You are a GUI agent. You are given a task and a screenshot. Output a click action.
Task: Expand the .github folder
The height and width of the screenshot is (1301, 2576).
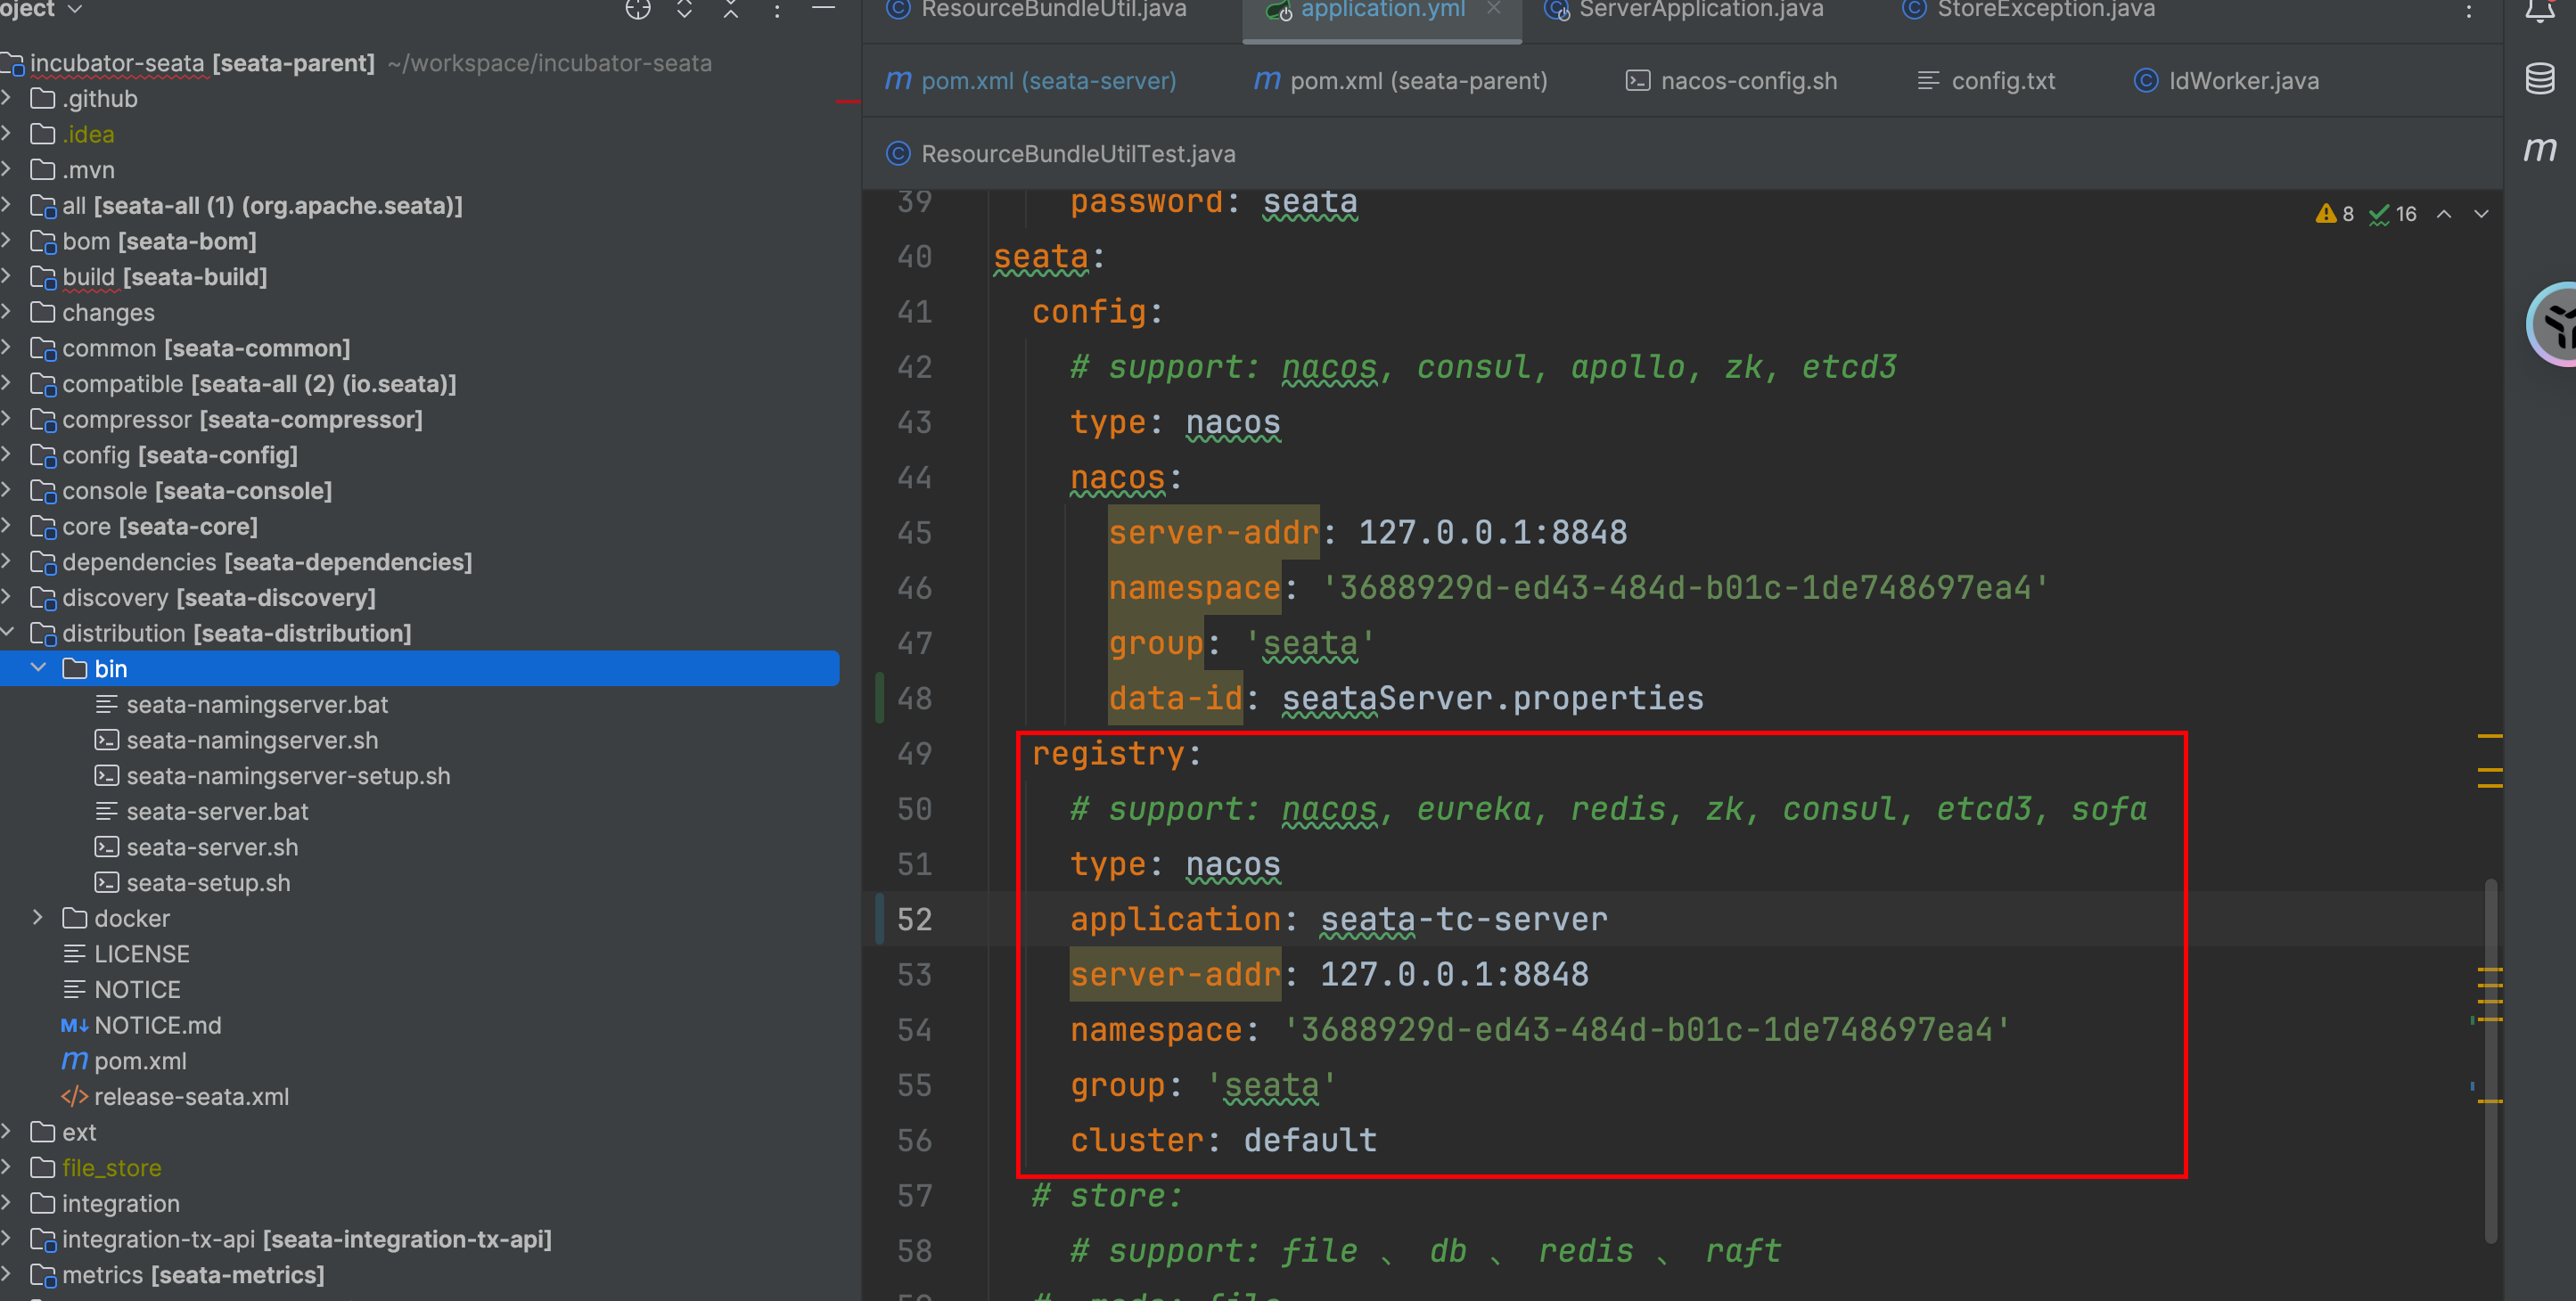coord(7,98)
